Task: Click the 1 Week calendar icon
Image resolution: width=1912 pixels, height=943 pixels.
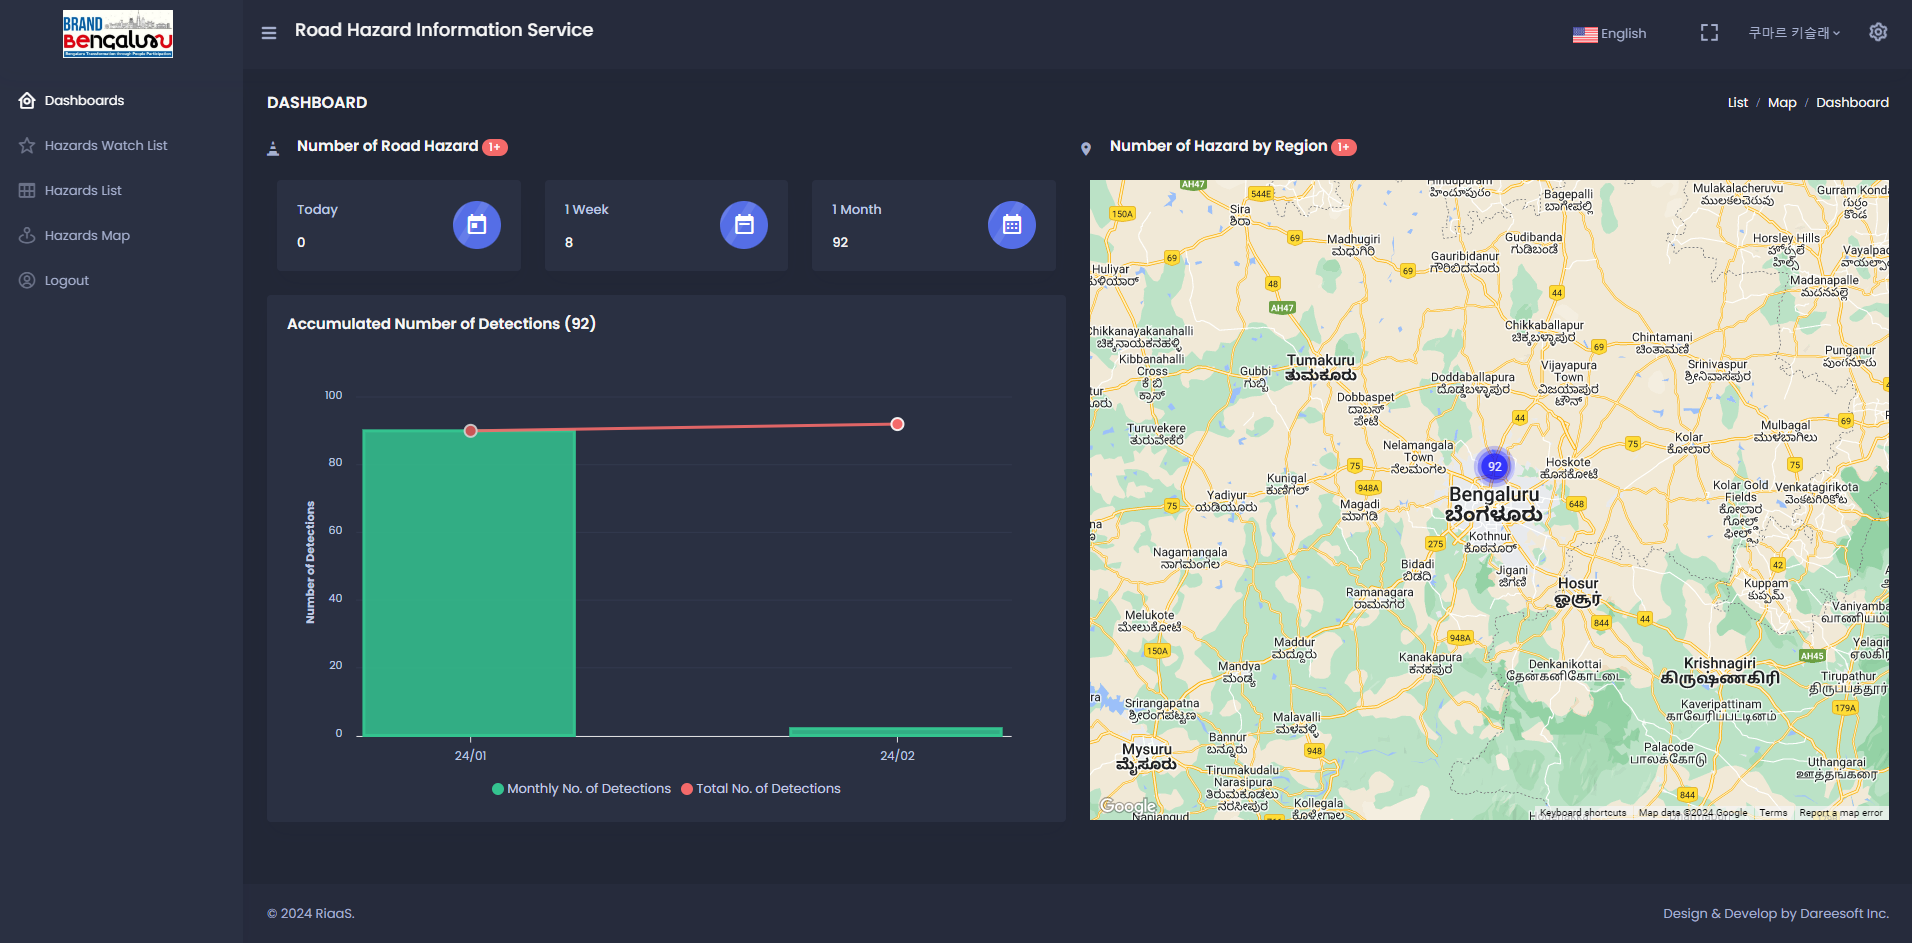Action: [743, 225]
